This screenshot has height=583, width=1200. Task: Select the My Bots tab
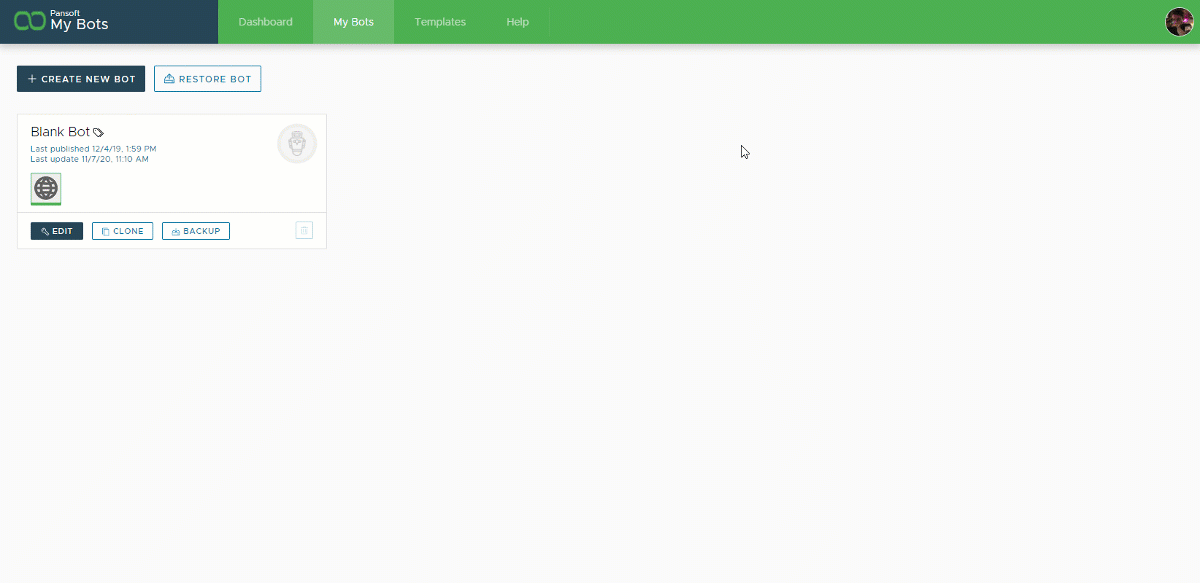coord(353,21)
